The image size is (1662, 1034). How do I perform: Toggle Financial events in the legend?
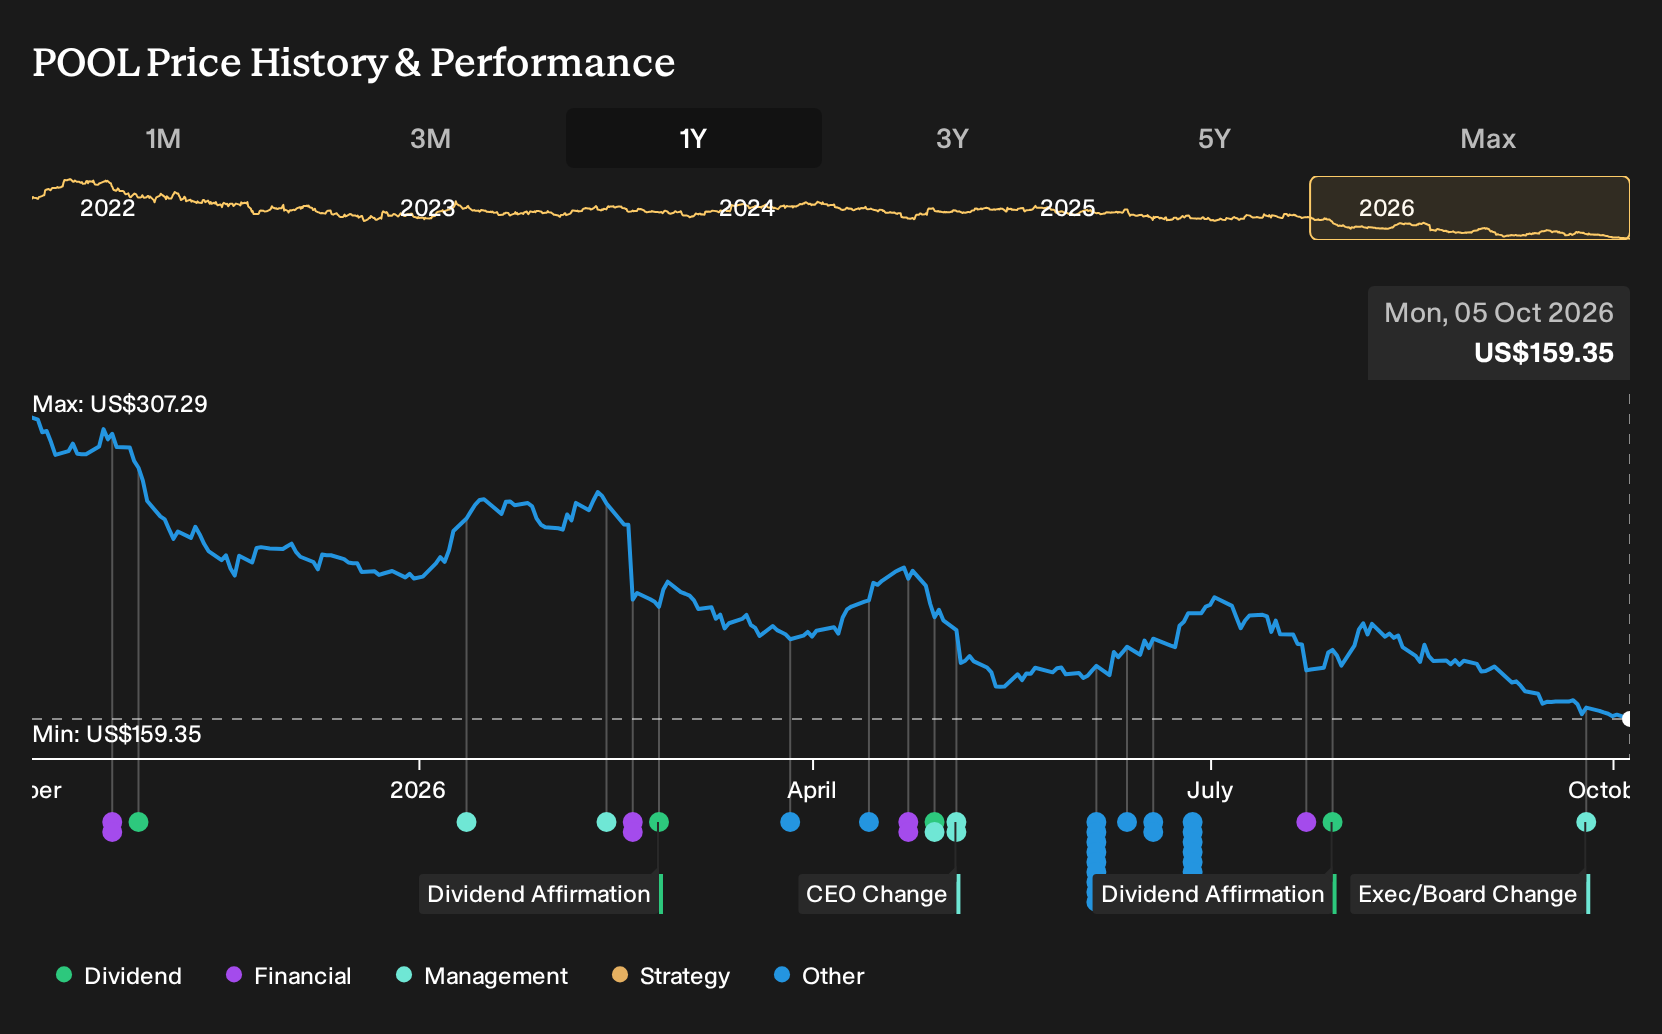[x=289, y=976]
